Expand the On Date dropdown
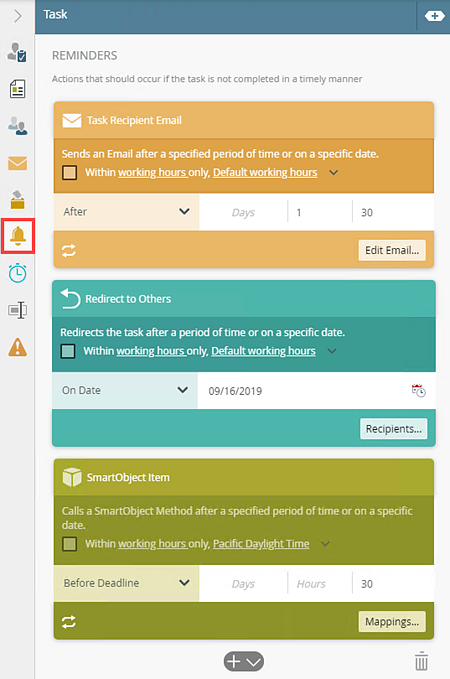450x679 pixels. pyautogui.click(x=125, y=390)
